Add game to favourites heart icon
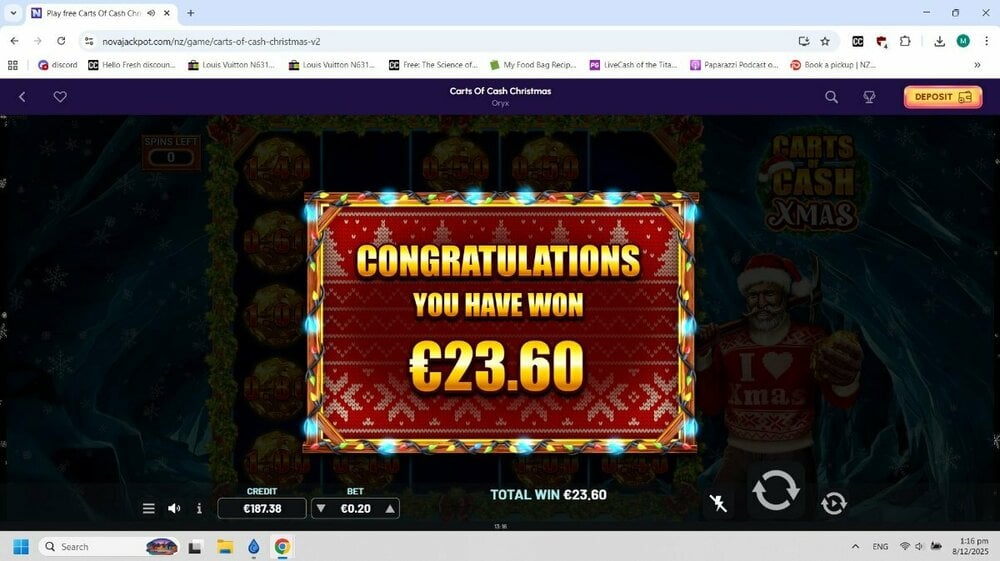 click(60, 97)
